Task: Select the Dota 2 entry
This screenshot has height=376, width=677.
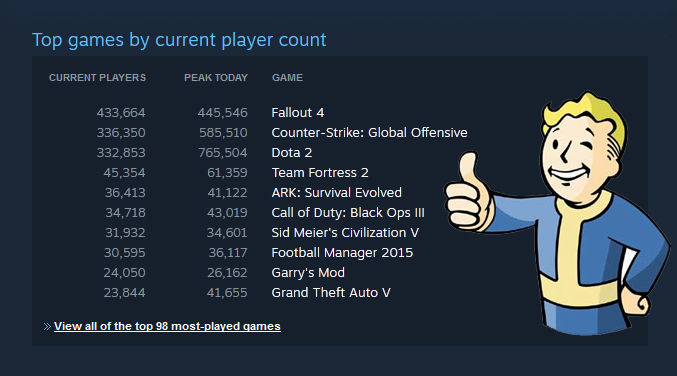Action: pos(291,153)
